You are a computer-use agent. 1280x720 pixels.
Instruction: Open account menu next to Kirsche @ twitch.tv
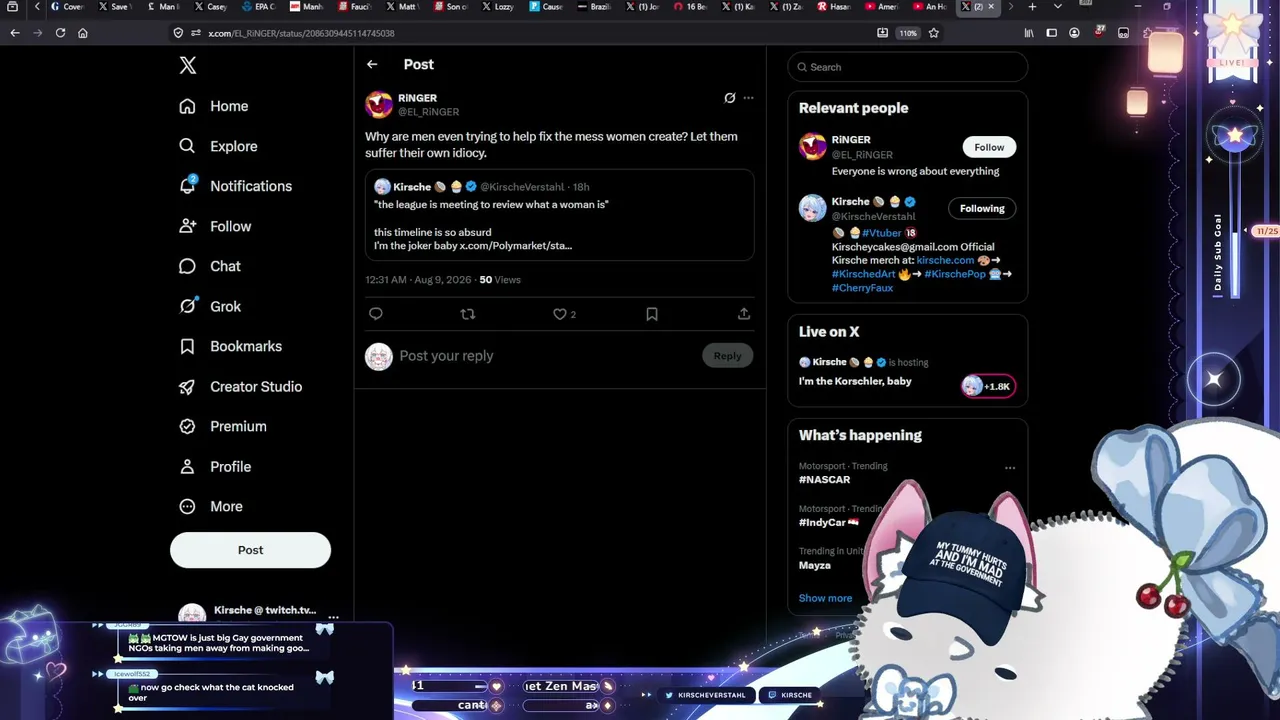[333, 617]
